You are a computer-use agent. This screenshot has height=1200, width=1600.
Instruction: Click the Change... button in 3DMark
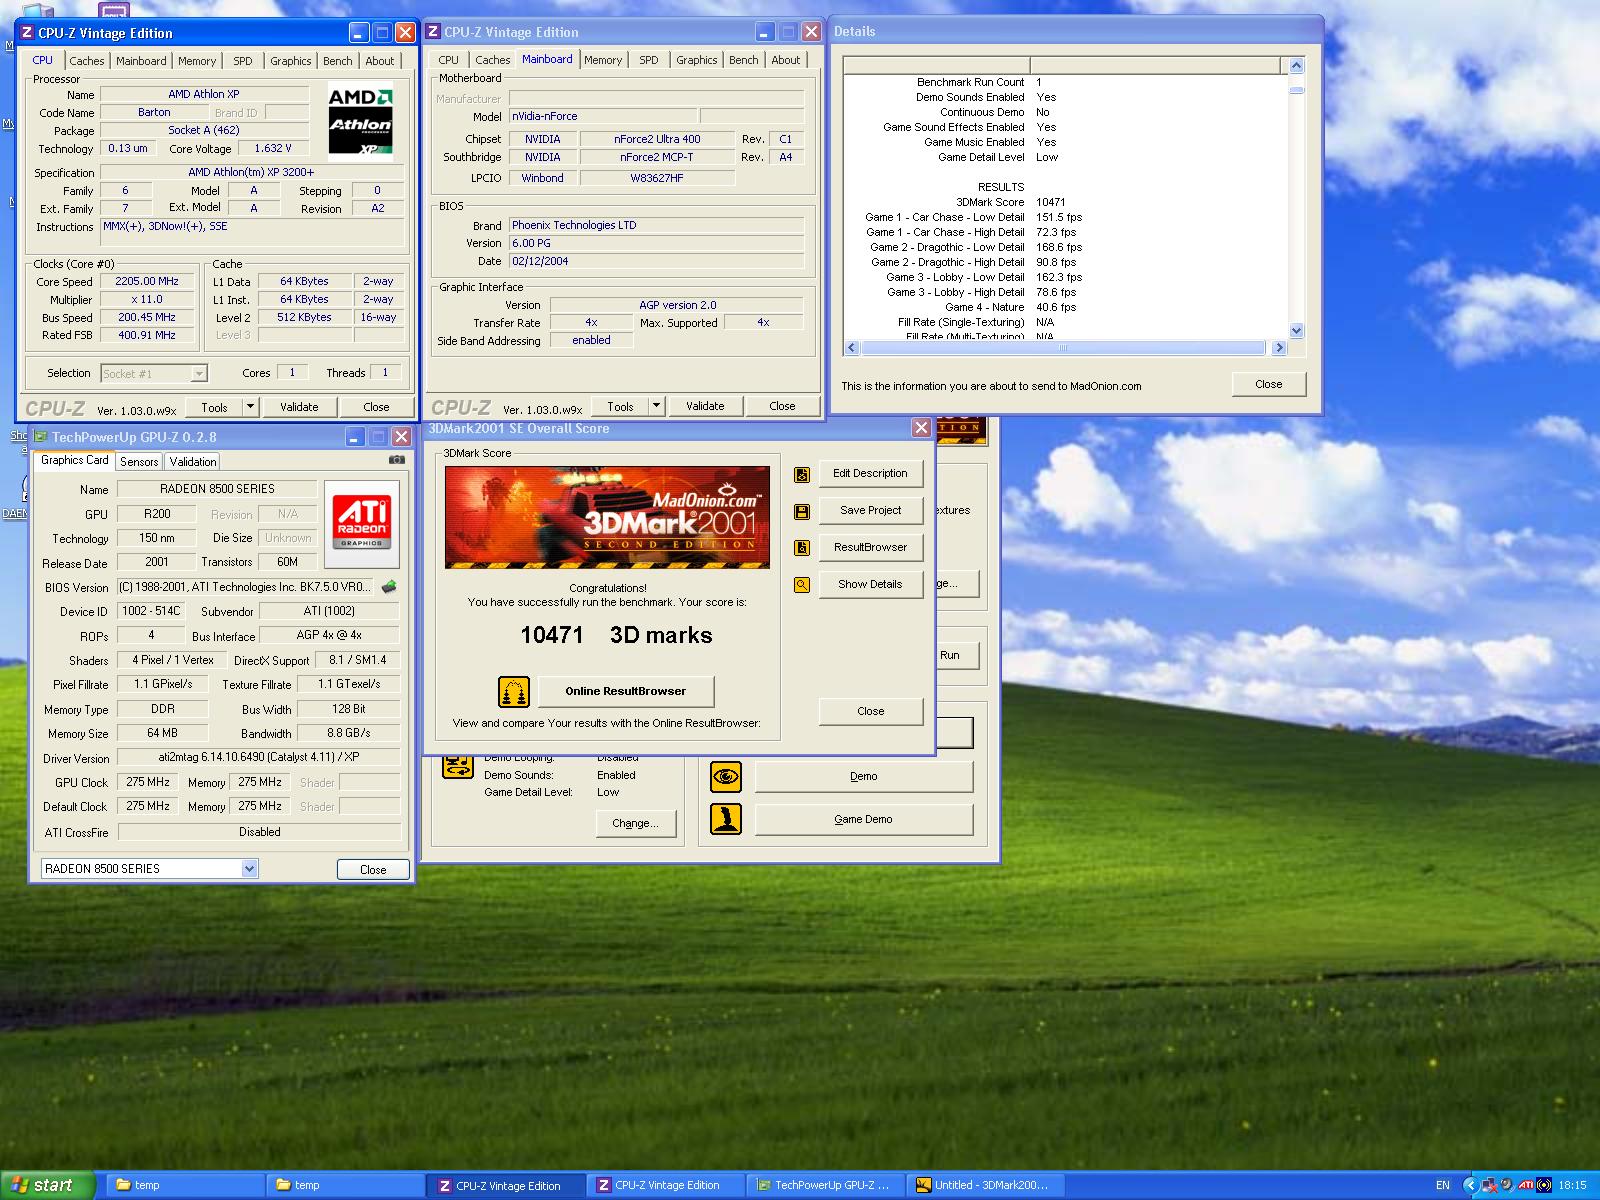(x=636, y=824)
